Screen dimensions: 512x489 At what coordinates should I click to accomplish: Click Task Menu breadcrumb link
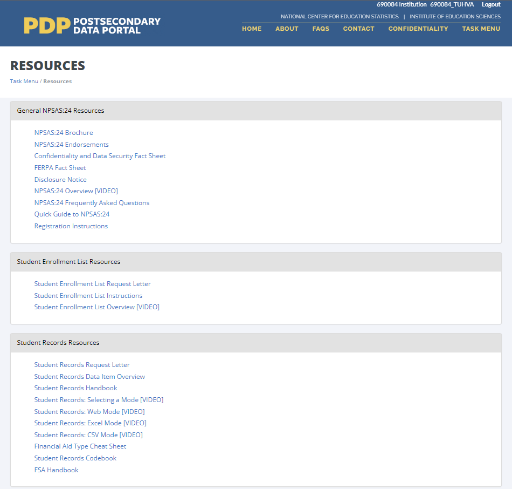coord(24,81)
